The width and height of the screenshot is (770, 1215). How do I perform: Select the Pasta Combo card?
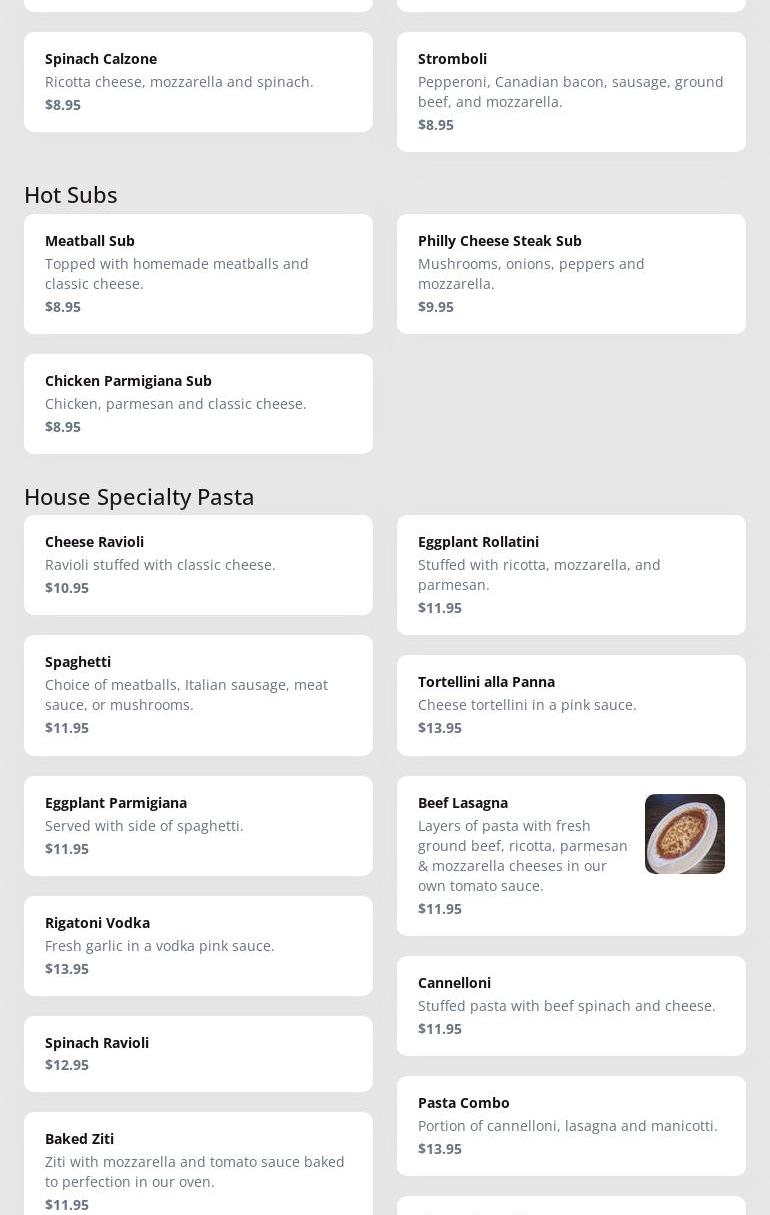pos(571,1126)
